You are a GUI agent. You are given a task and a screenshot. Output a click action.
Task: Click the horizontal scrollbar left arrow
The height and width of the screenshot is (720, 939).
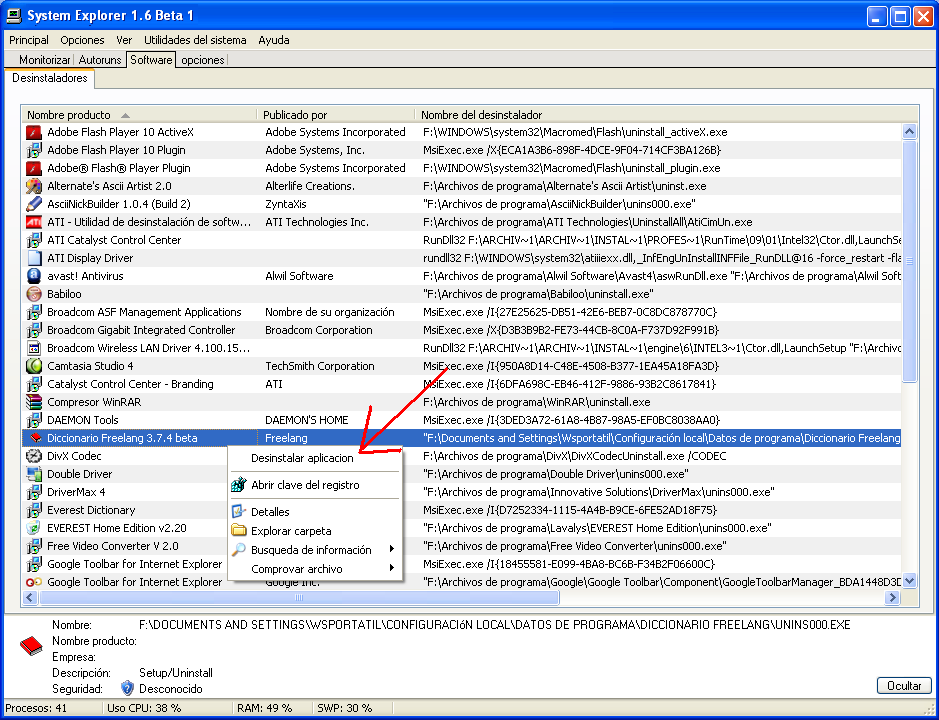[x=31, y=597]
